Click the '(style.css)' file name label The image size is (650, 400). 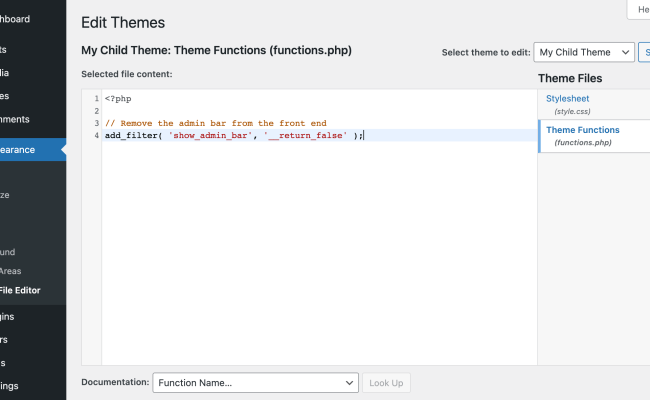pyautogui.click(x=572, y=112)
